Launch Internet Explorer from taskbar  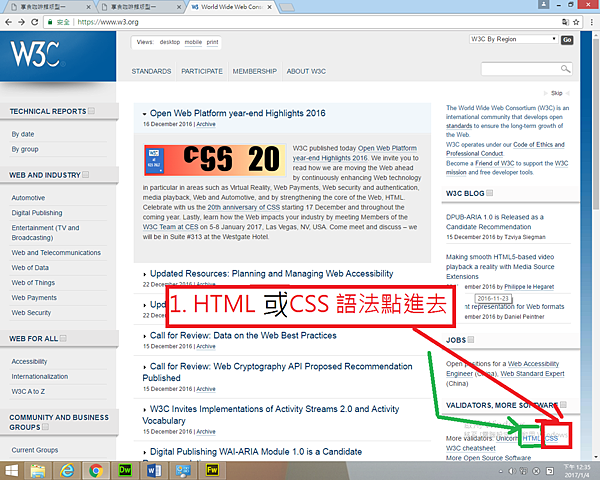[x=67, y=470]
